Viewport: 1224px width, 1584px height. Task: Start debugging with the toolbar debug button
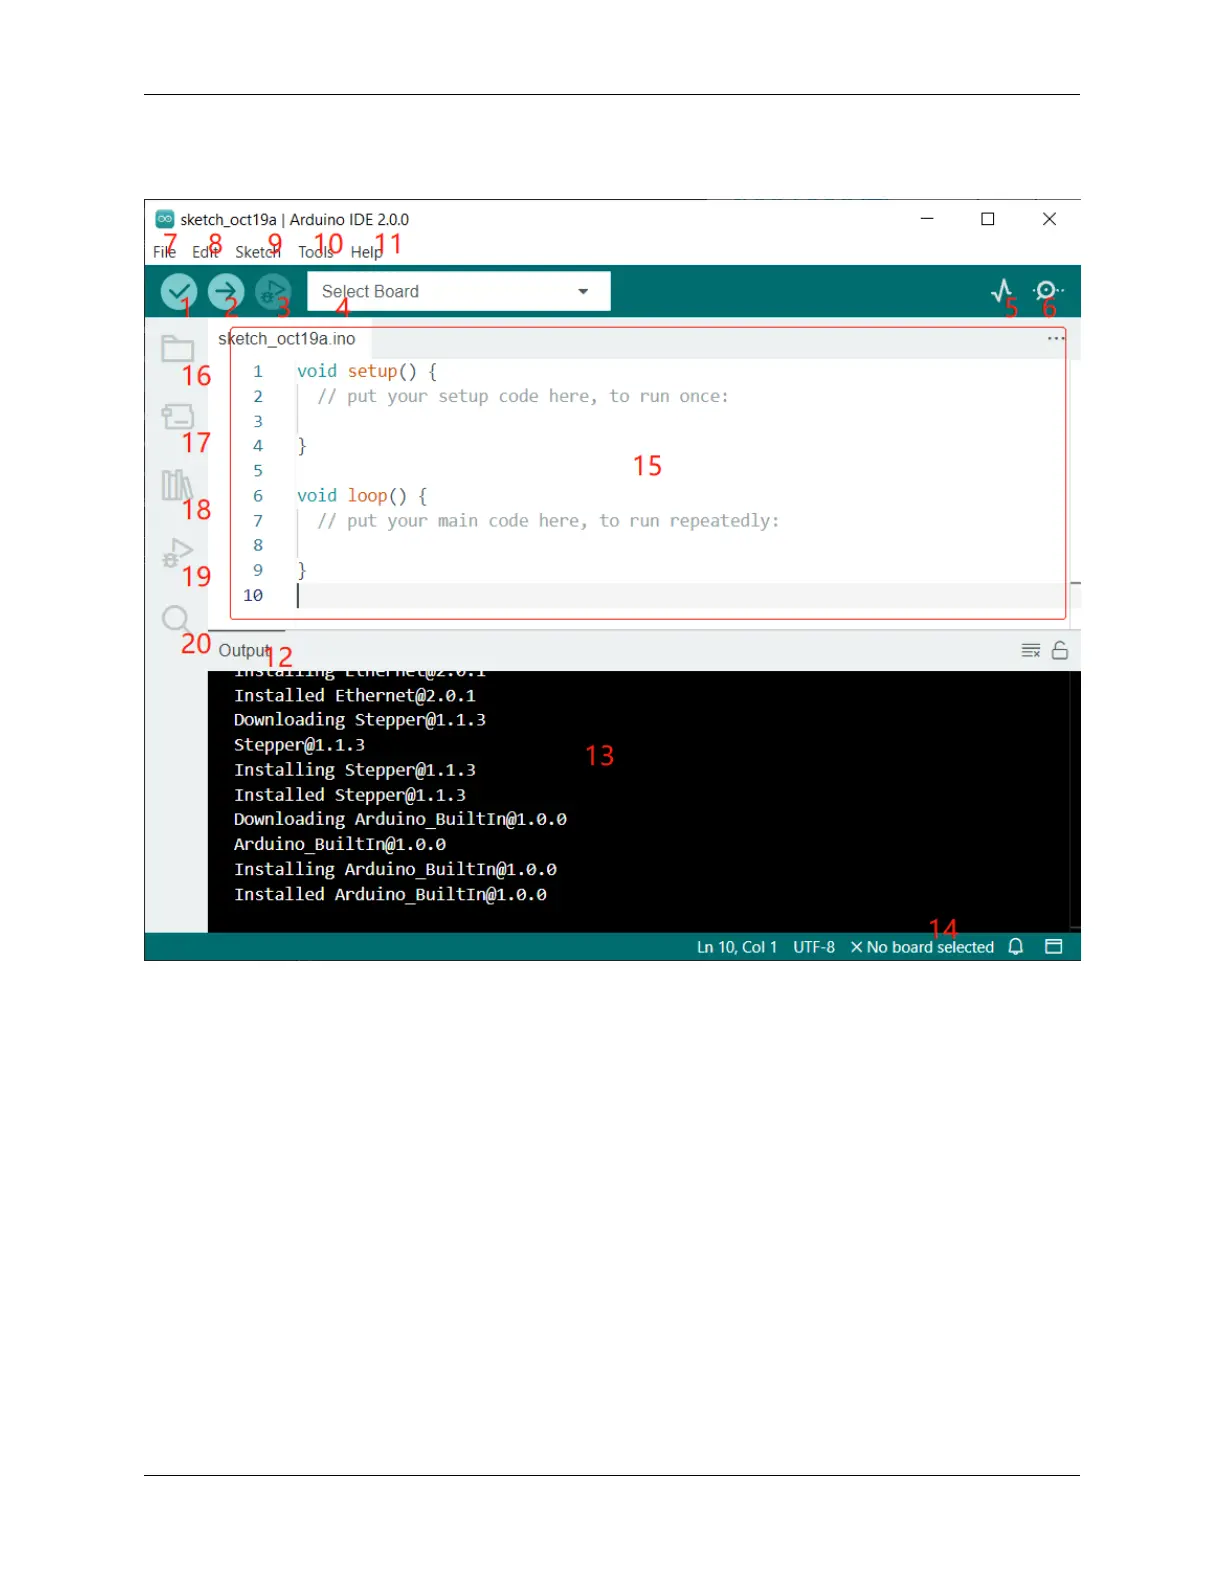[273, 292]
